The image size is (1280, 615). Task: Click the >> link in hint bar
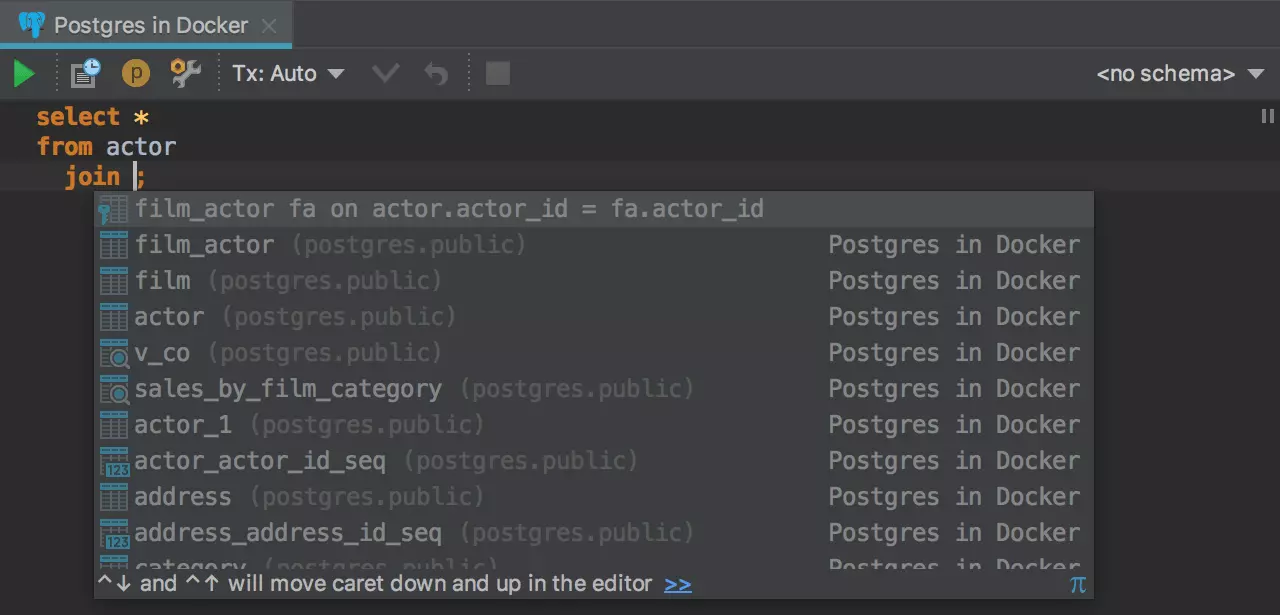pyautogui.click(x=677, y=585)
